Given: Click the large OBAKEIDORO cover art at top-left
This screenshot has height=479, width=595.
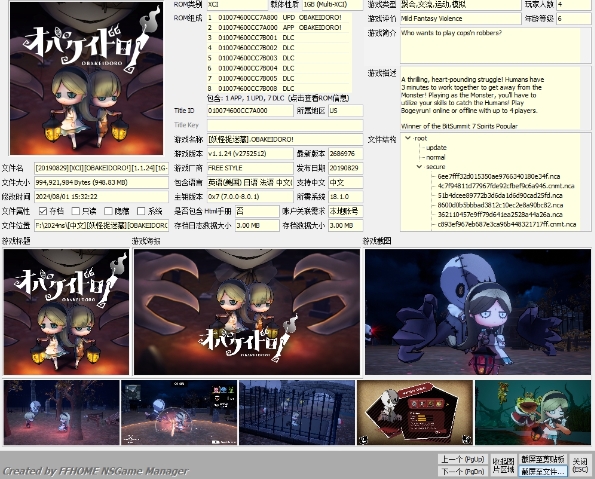Looking at the screenshot, I should [x=87, y=78].
